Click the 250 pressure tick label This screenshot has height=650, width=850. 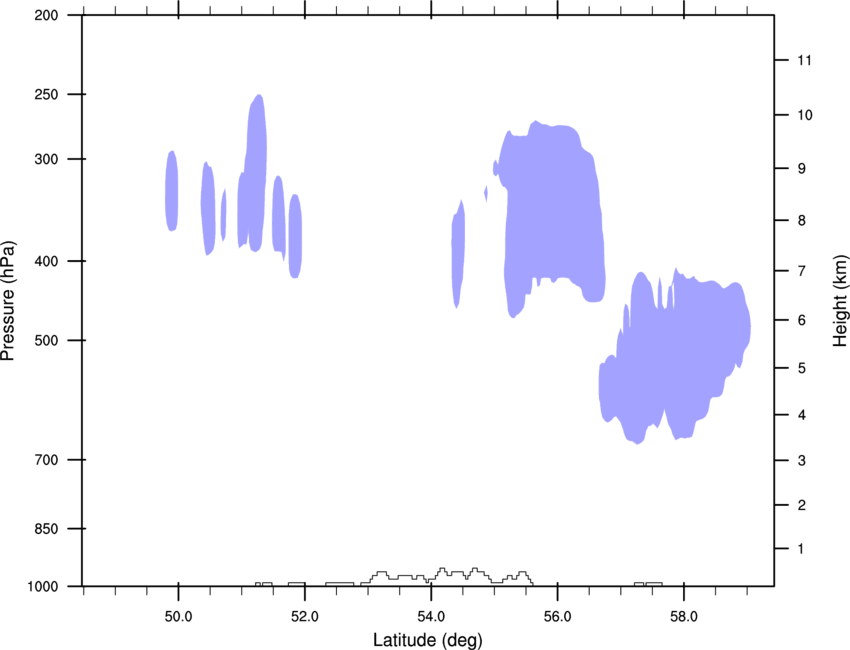click(x=47, y=94)
